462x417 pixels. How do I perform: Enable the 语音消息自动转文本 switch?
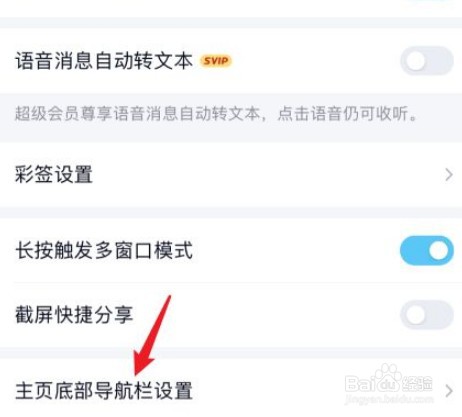427,61
